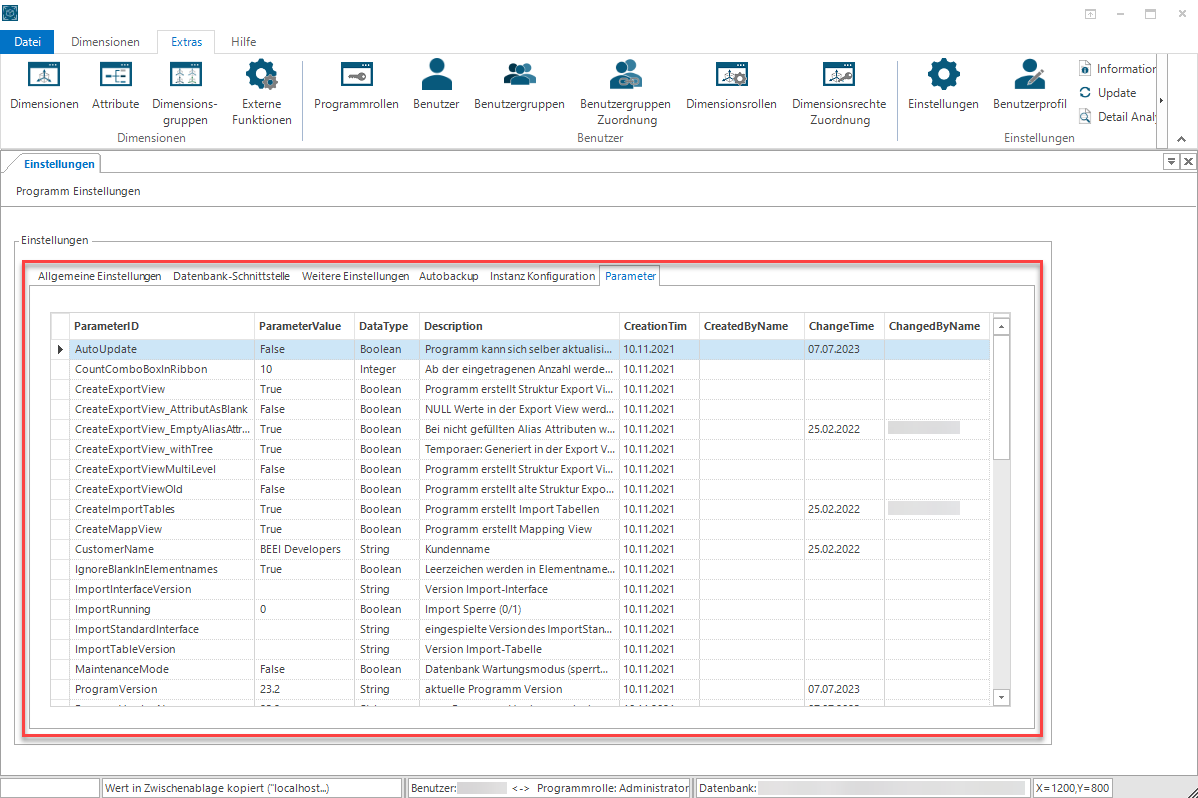Open the Datenbank-Schnittstelle tab
Screen dimensions: 1198x798
click(232, 276)
